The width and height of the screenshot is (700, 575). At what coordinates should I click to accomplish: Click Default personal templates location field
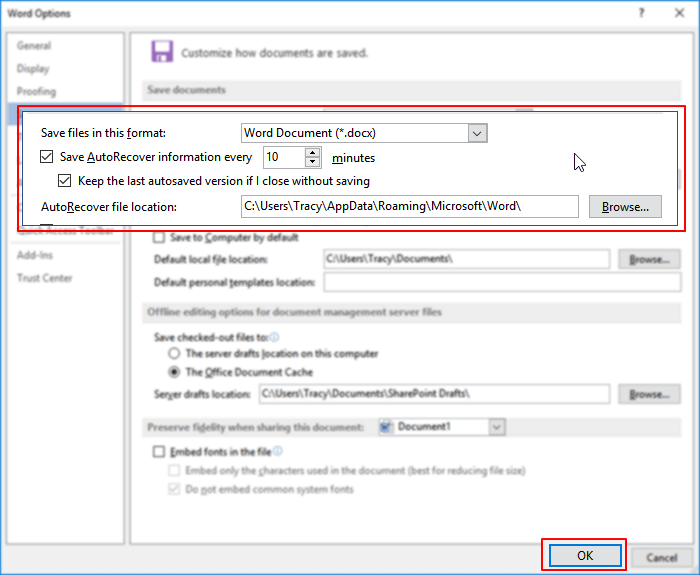[x=502, y=283]
